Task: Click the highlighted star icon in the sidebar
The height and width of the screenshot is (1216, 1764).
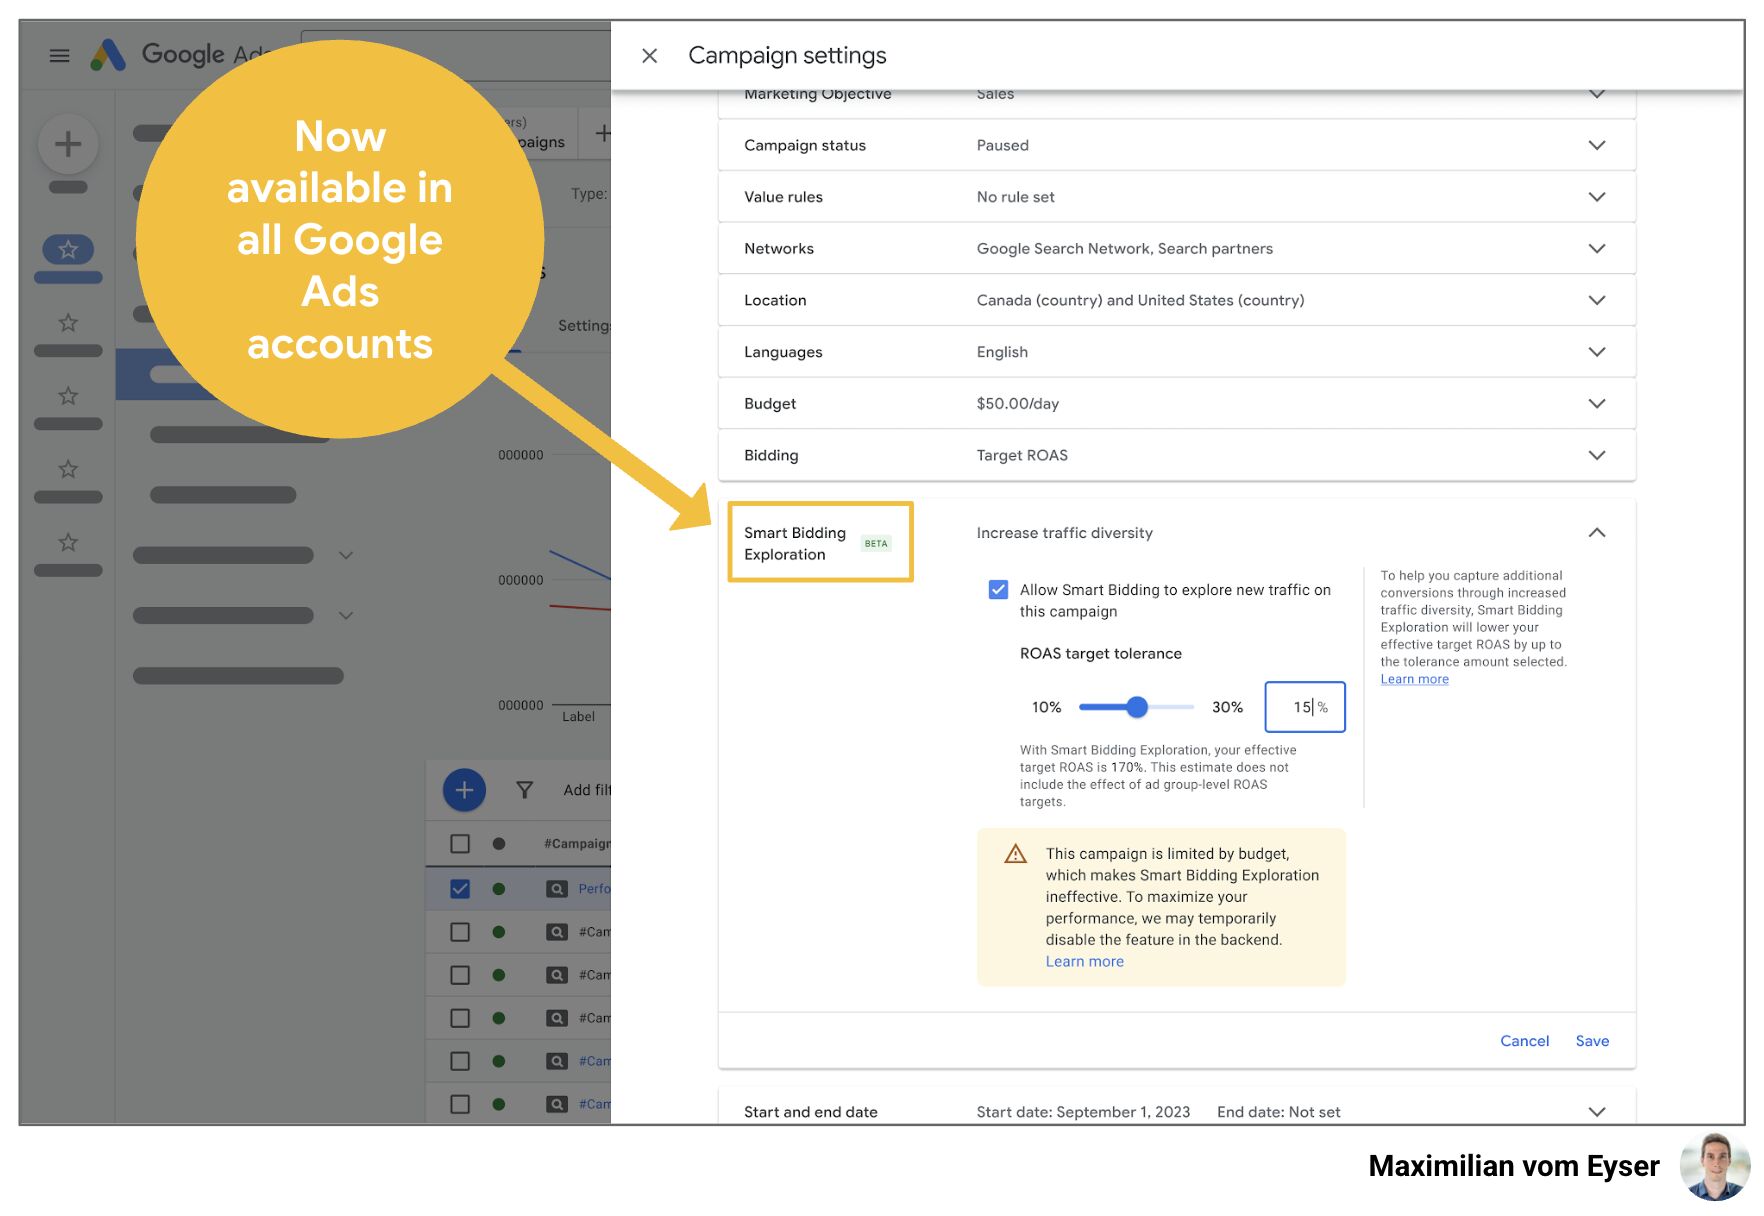Action: (x=67, y=250)
